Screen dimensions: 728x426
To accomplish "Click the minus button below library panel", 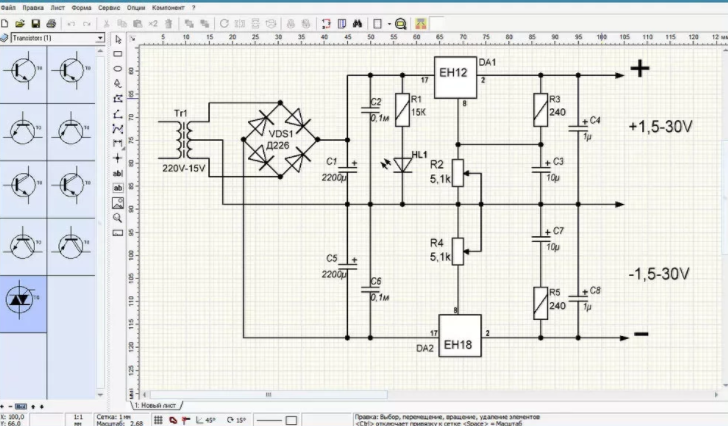I will pyautogui.click(x=11, y=407).
